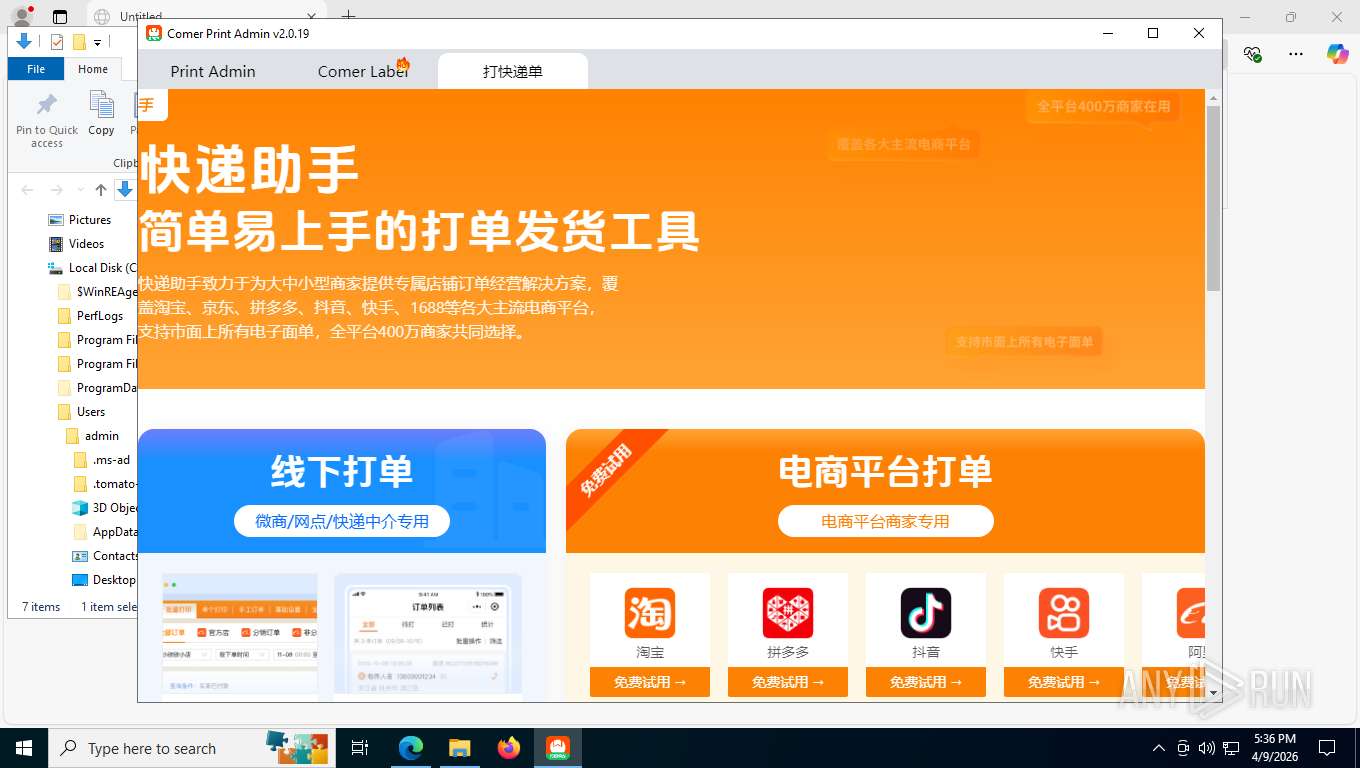Pick the Kuaishou (快手) camera icon
1360x768 pixels.
pyautogui.click(x=1064, y=613)
